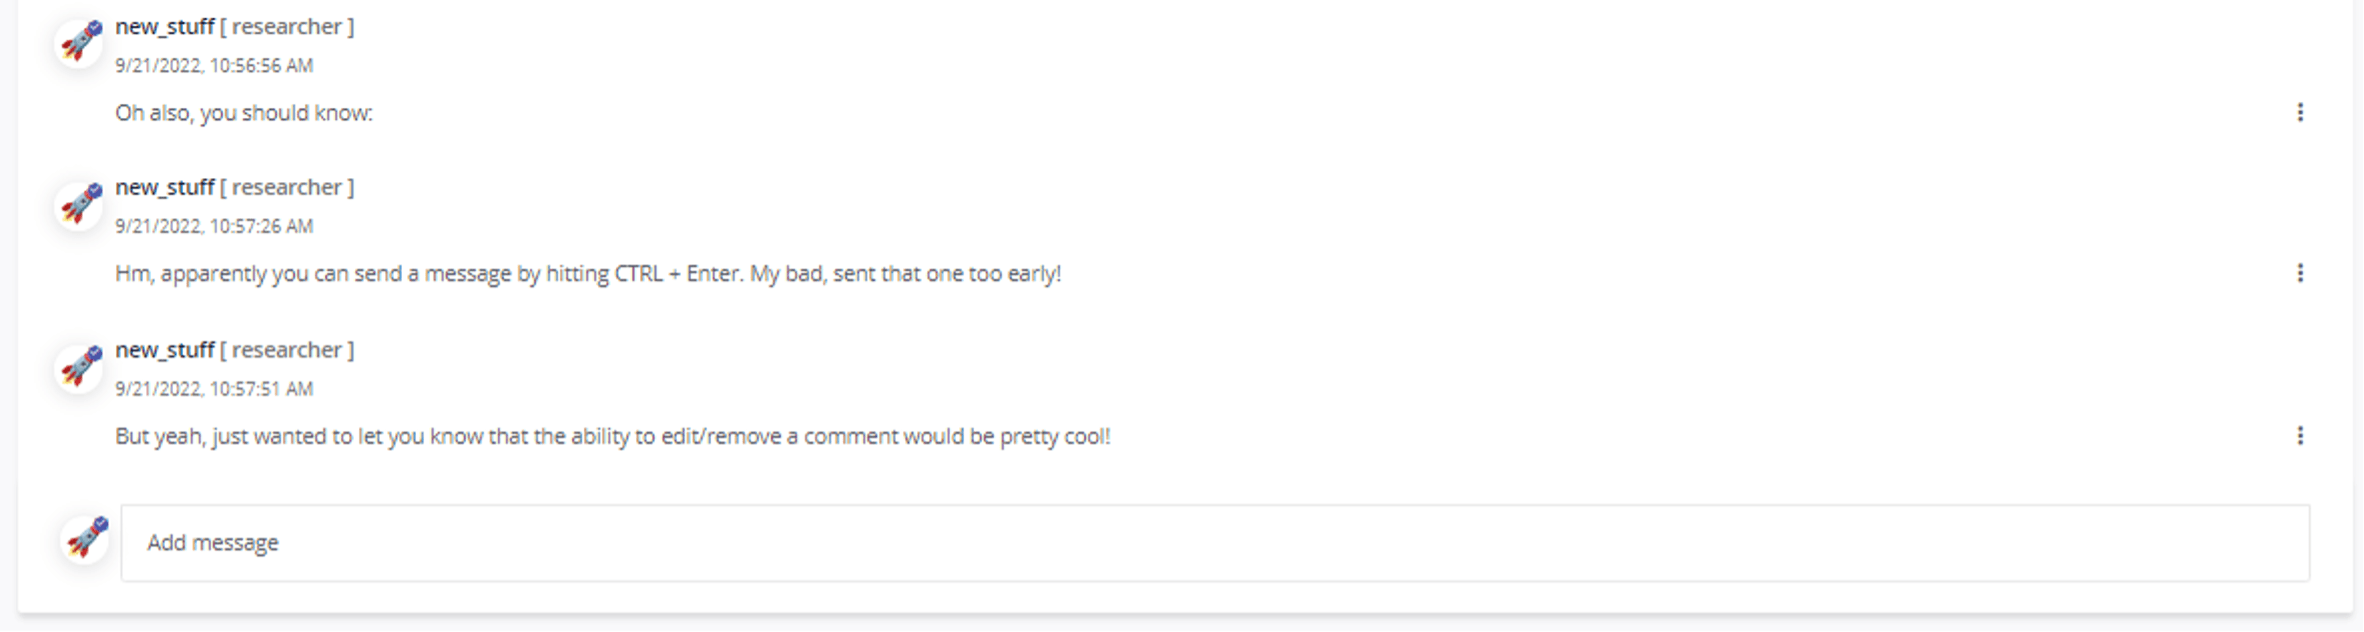Screen dimensions: 2364x632
Task: Click the [ researcher ] label on second message
Action: 287,188
